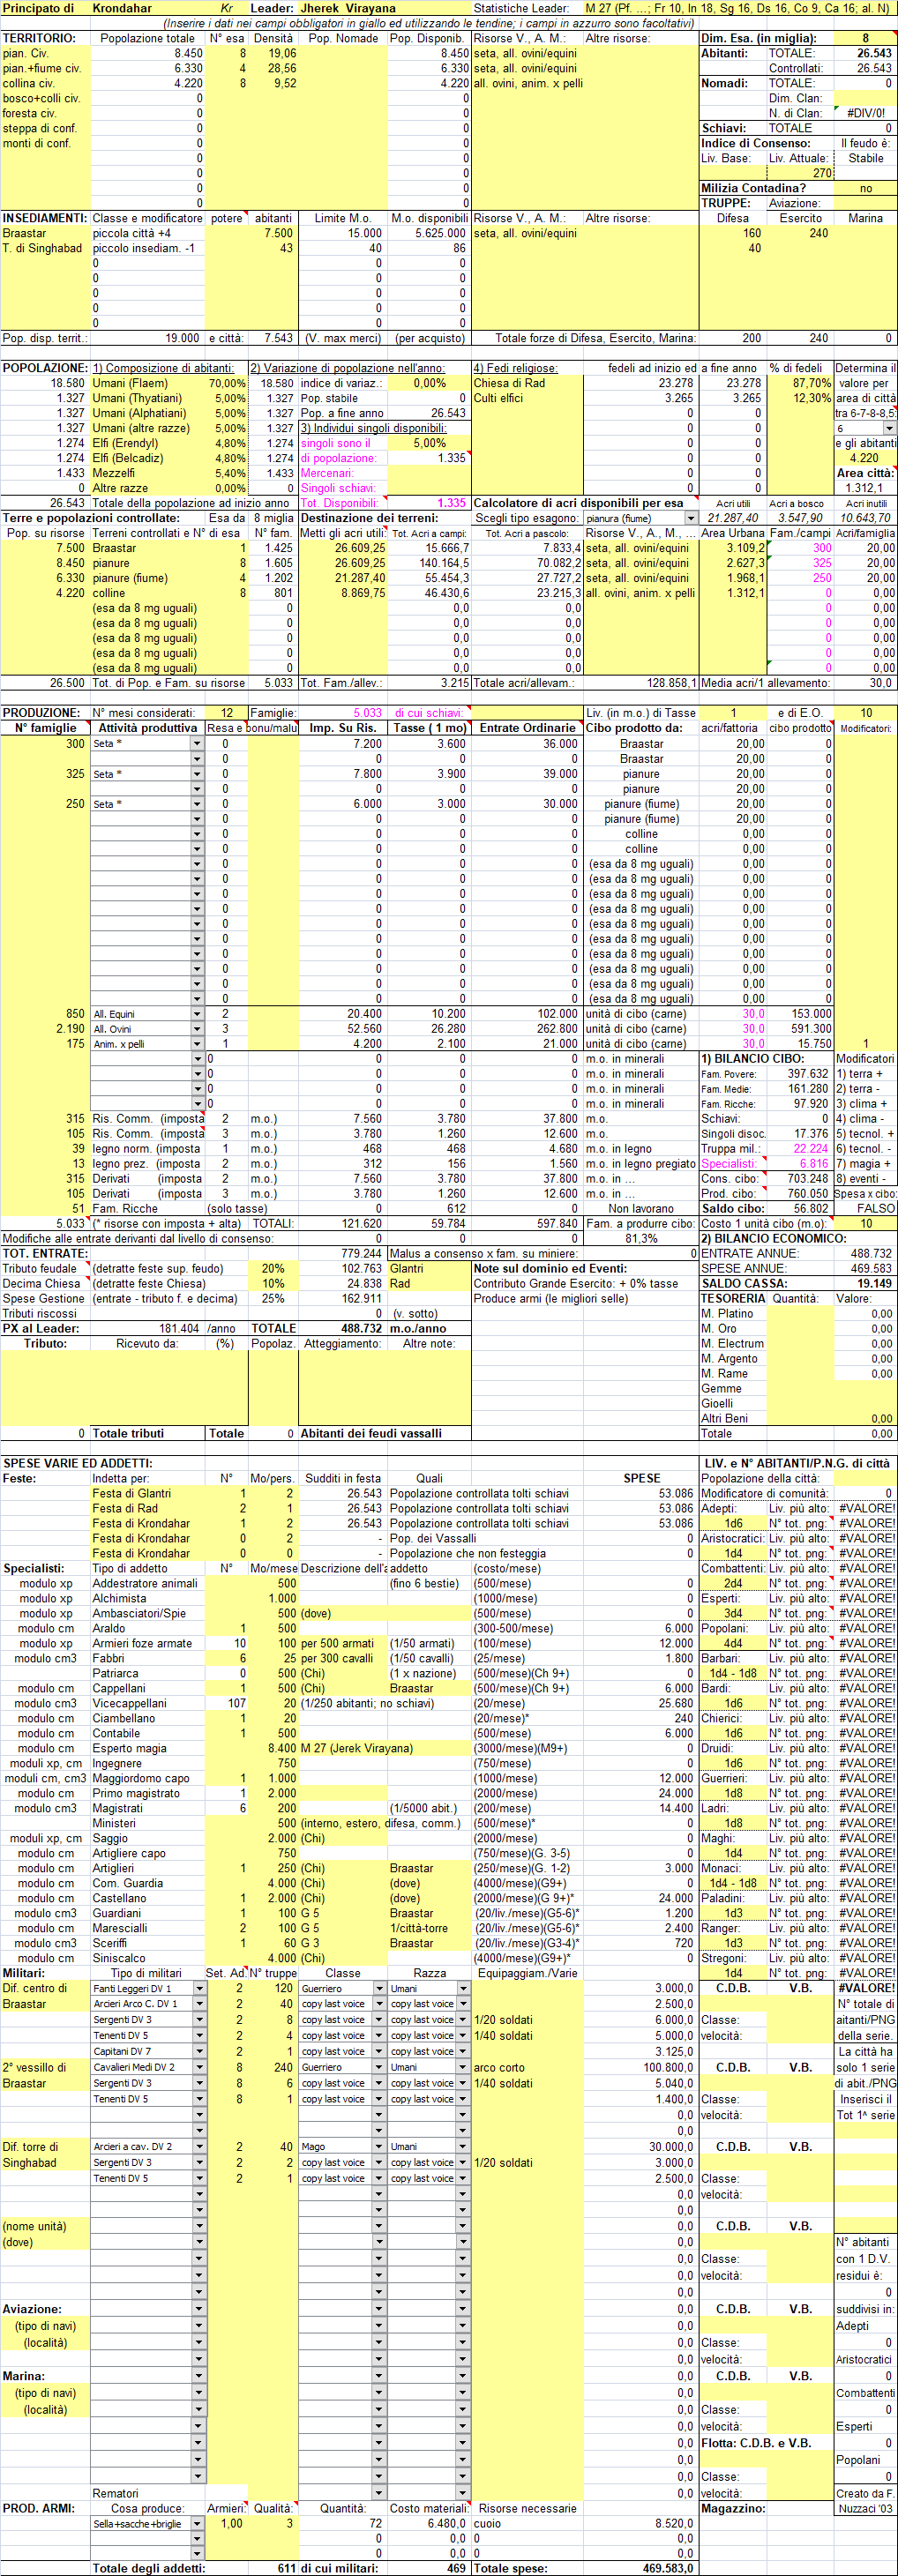Image resolution: width=898 pixels, height=2576 pixels.
Task: Select the 'Produce armi (le migliori selle)' note
Action: [x=551, y=1298]
